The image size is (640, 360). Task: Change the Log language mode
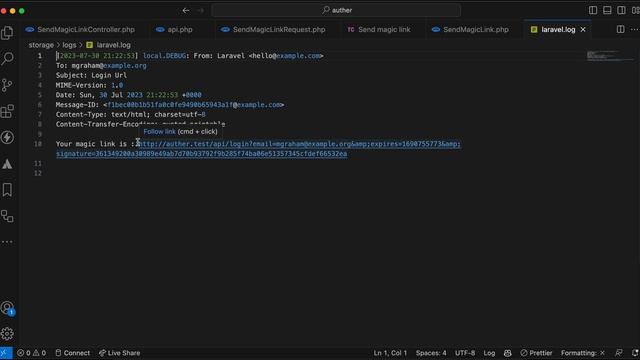pos(489,353)
